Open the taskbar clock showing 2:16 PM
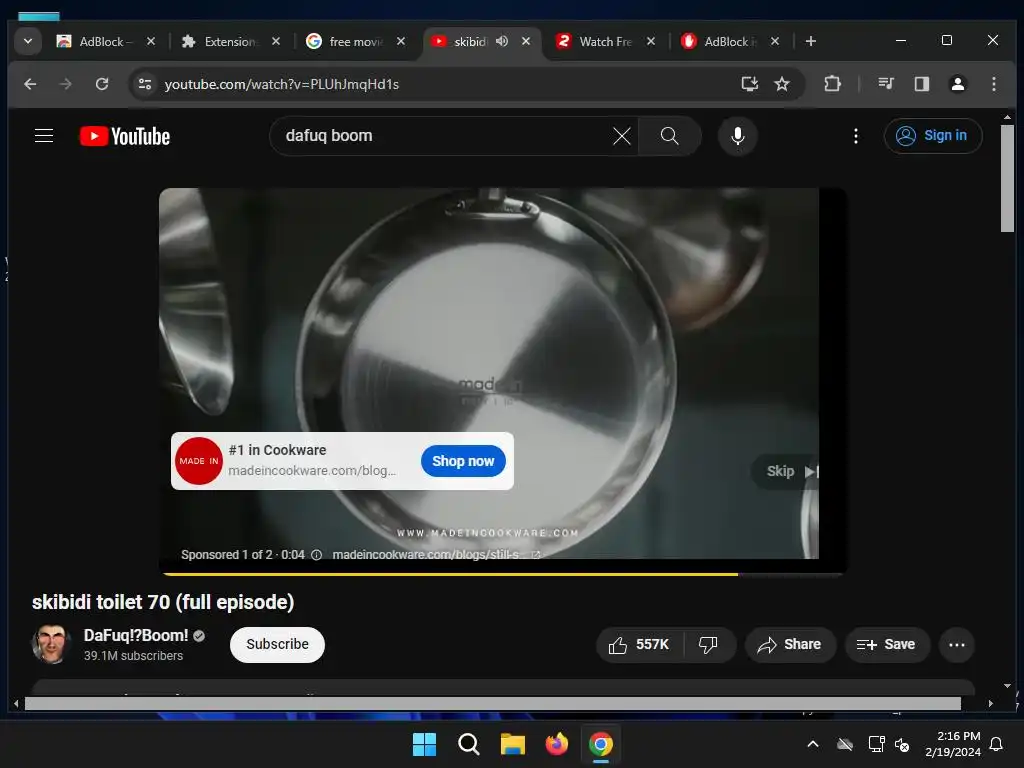This screenshot has width=1024, height=768. tap(953, 744)
